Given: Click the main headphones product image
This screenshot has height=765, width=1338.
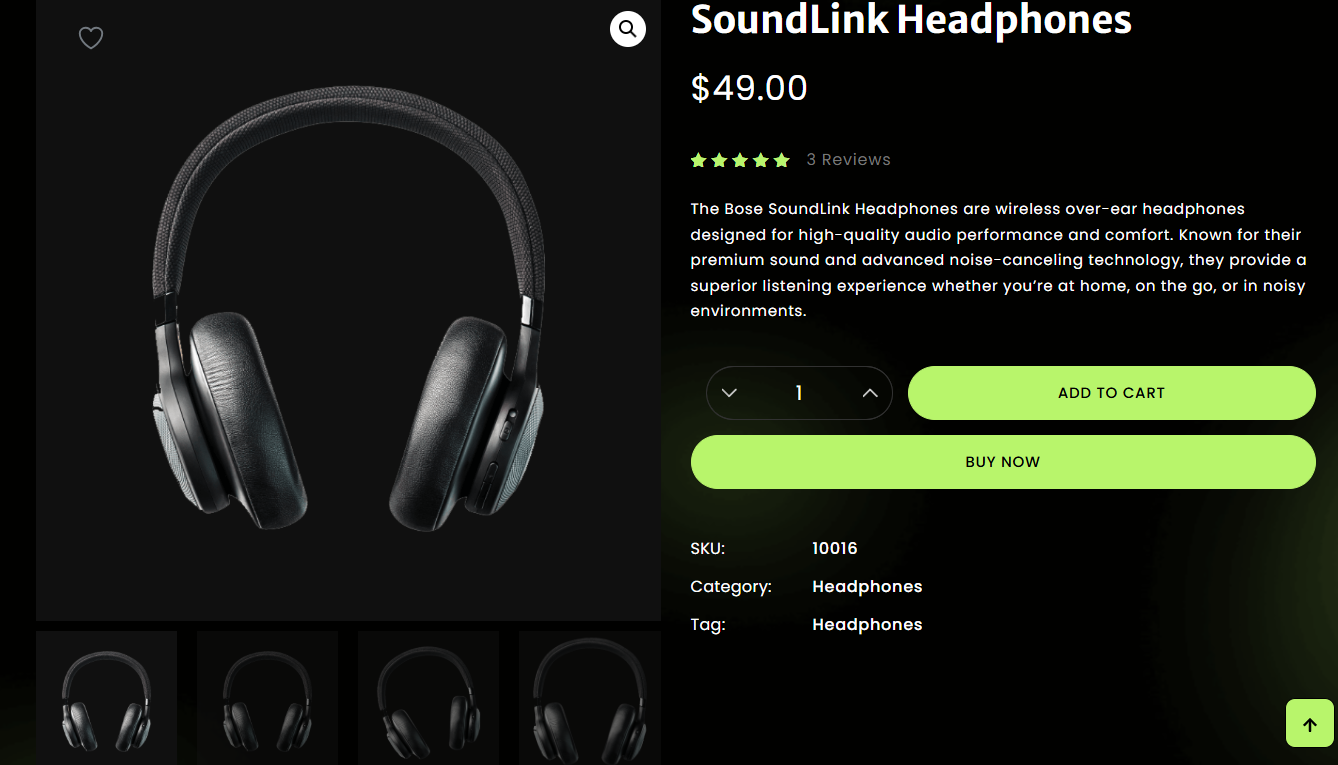Looking at the screenshot, I should (348, 310).
